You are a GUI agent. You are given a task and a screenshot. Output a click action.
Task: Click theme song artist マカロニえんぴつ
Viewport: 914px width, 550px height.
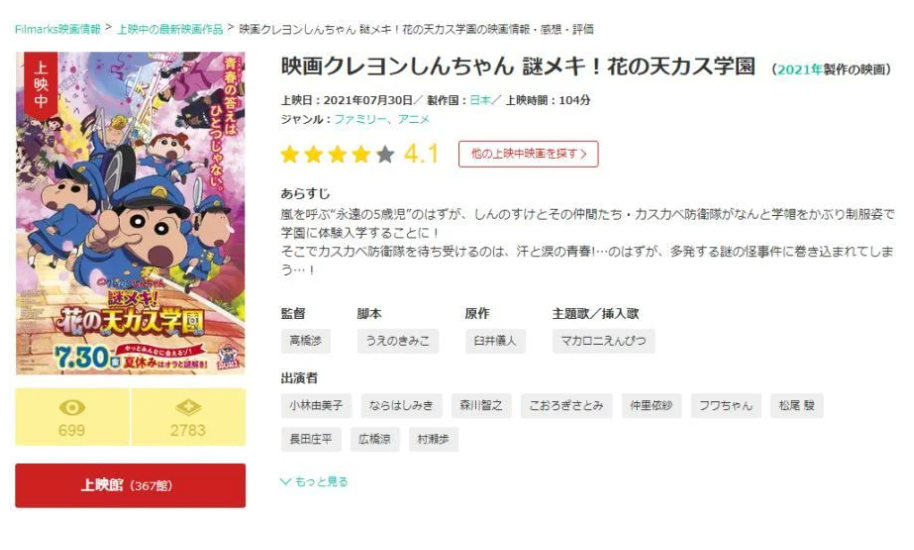point(603,341)
